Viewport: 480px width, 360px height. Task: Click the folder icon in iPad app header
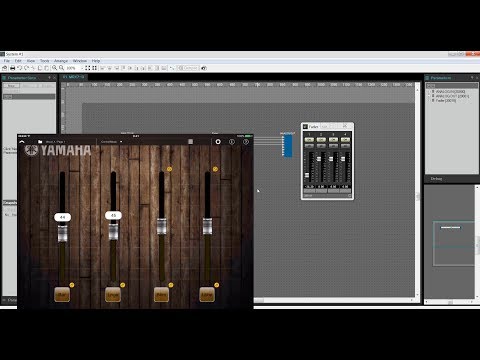tap(40, 142)
